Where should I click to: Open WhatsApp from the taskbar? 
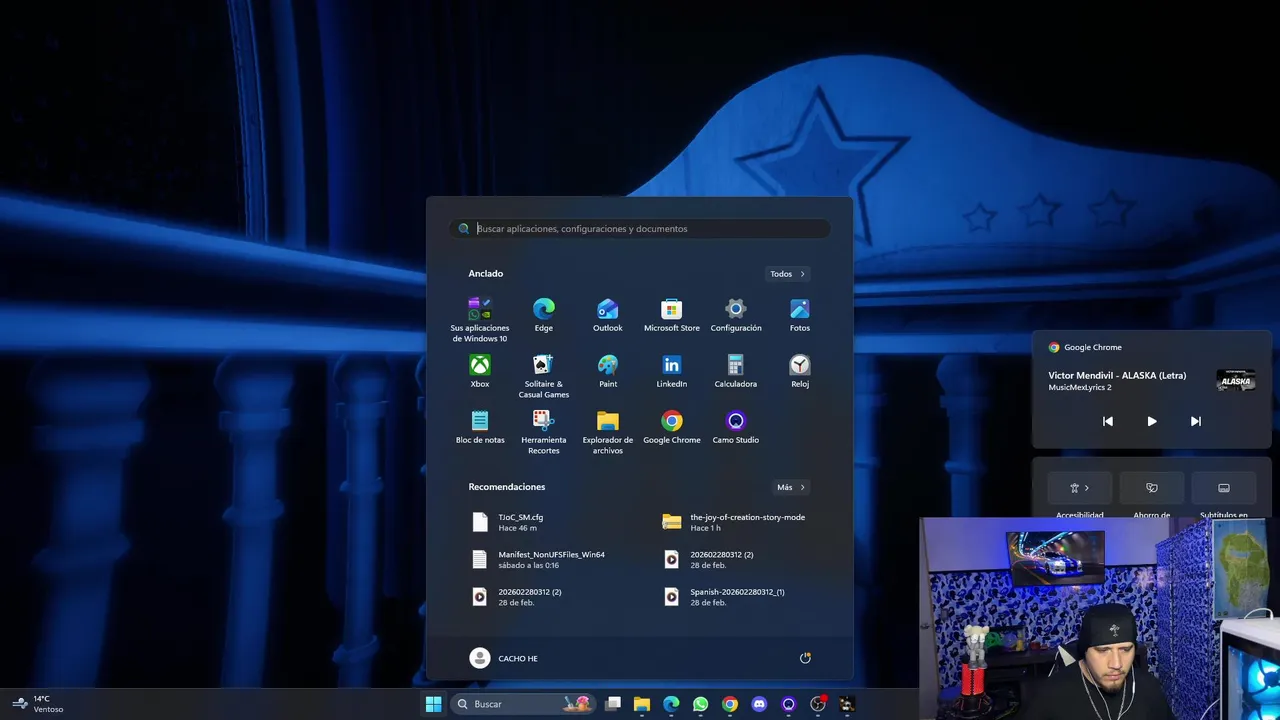[x=700, y=704]
